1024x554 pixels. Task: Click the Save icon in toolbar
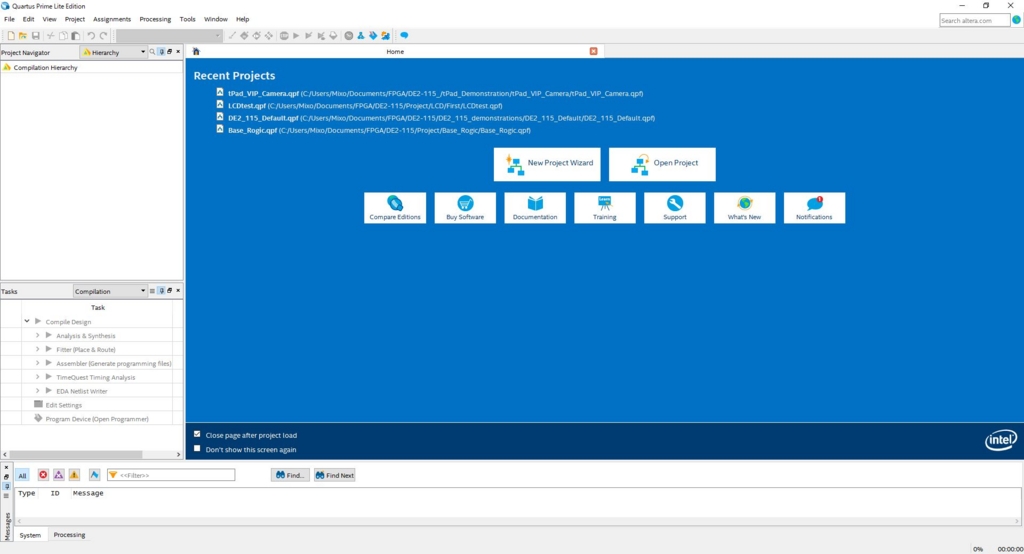35,35
